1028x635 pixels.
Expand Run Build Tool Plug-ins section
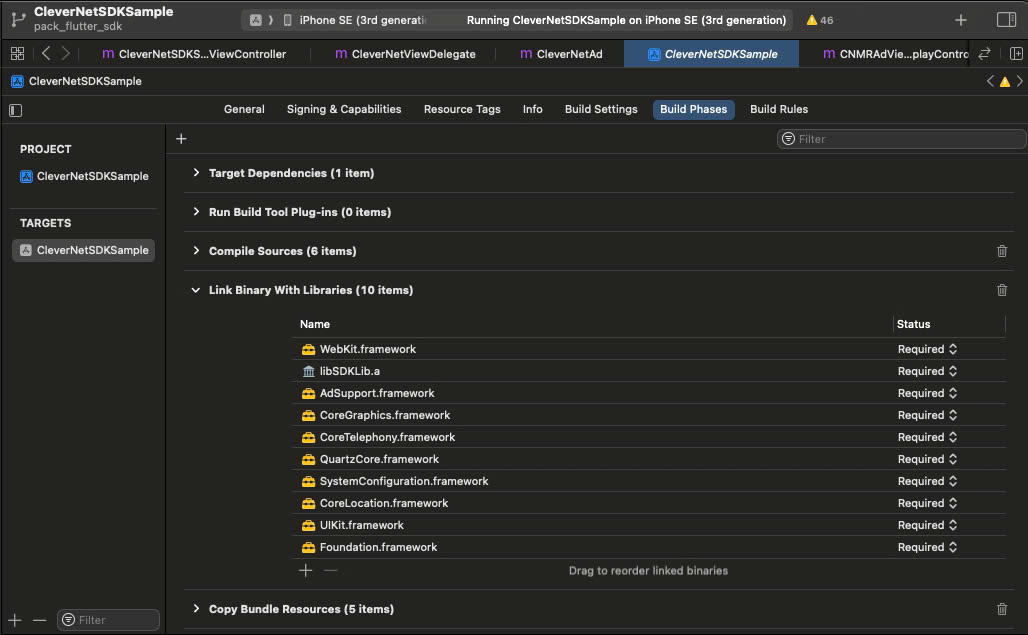(x=195, y=212)
